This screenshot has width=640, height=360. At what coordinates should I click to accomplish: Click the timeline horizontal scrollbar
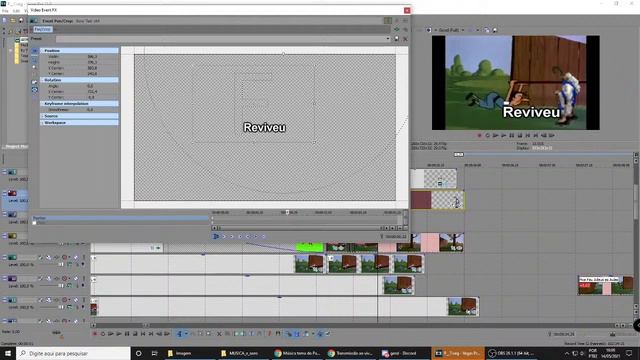(x=355, y=326)
